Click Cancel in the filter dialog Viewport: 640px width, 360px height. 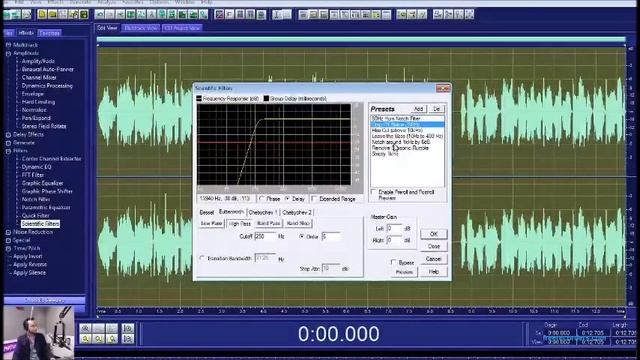click(433, 259)
